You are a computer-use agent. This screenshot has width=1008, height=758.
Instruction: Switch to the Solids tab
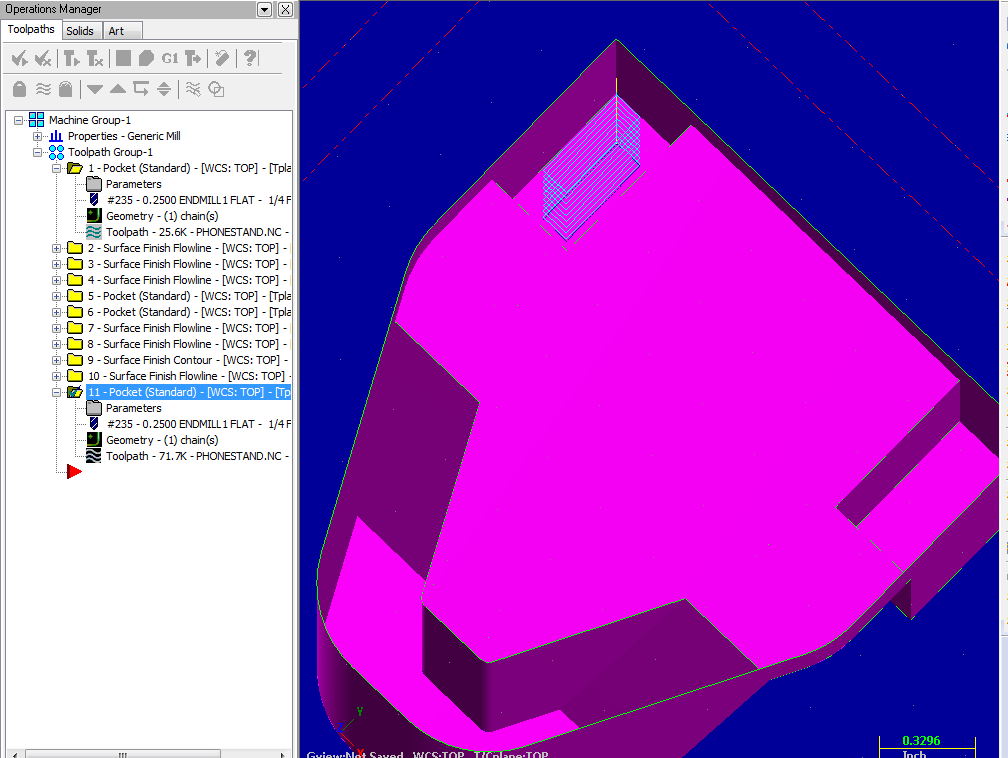[79, 31]
